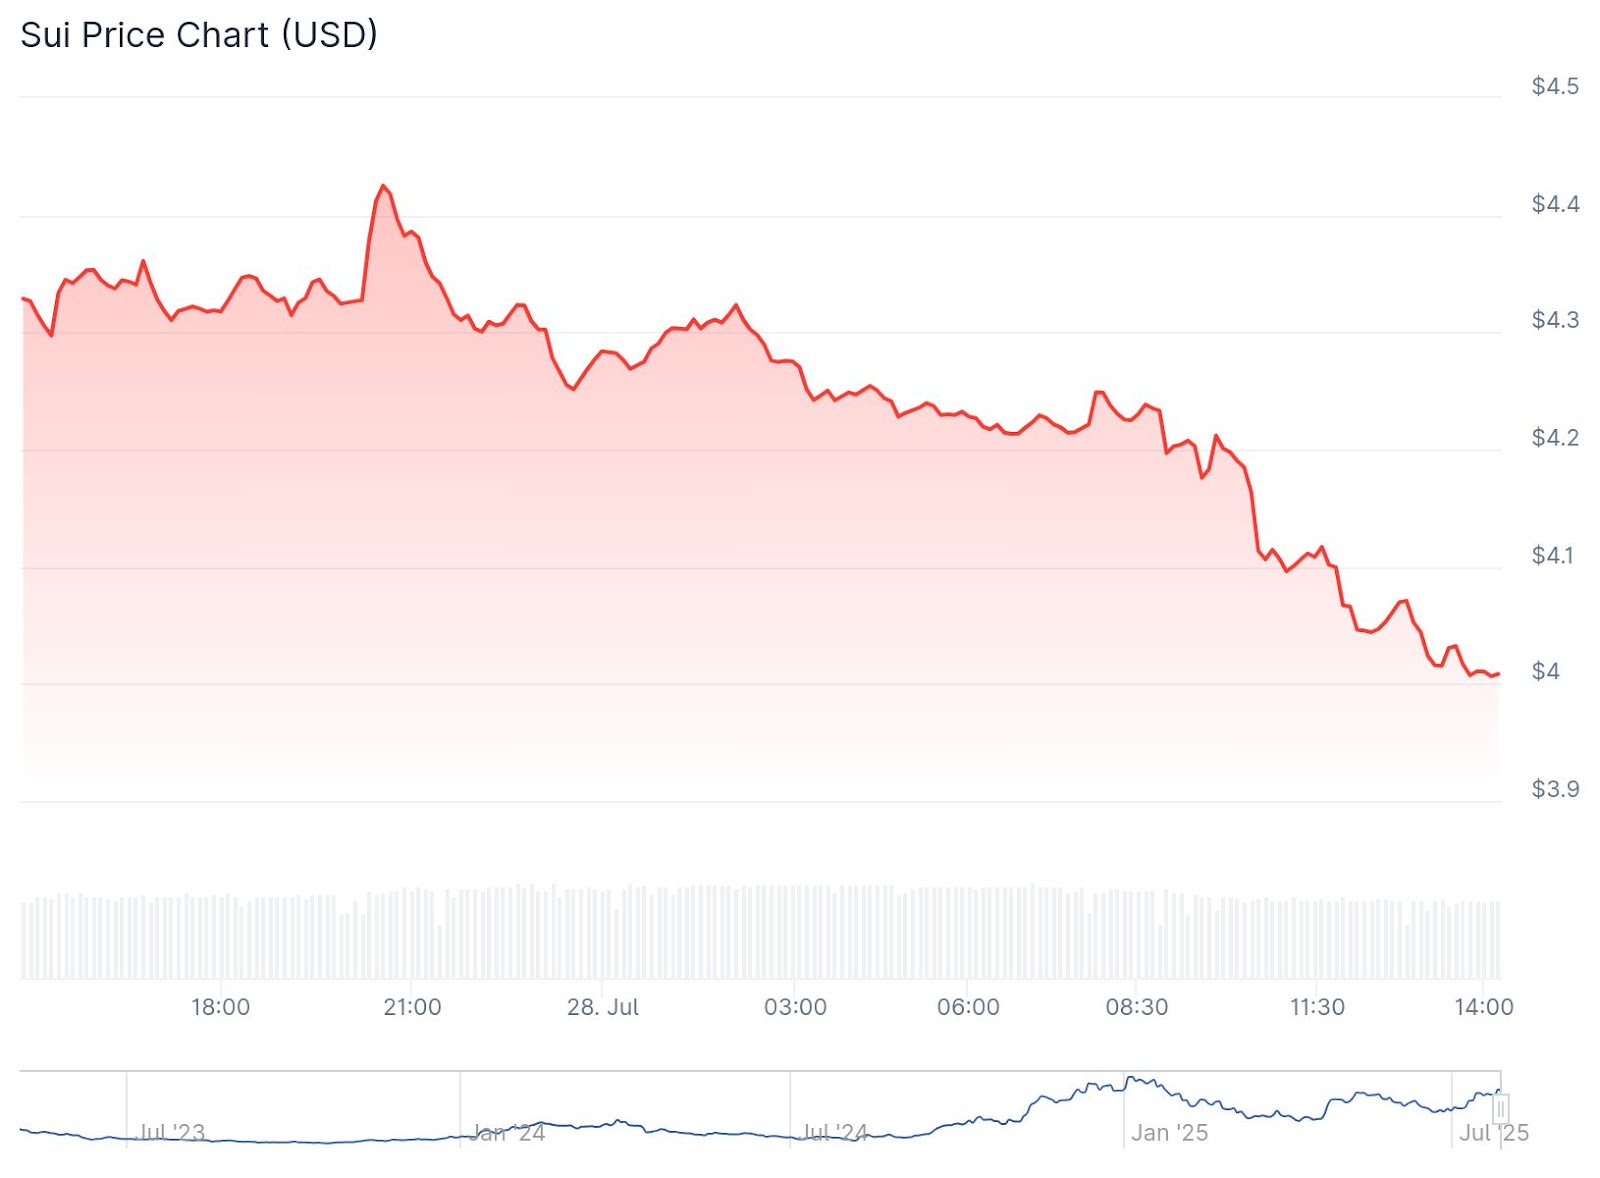The height and width of the screenshot is (1178, 1600).
Task: Click the navigator range handle grip
Action: click(1500, 1109)
